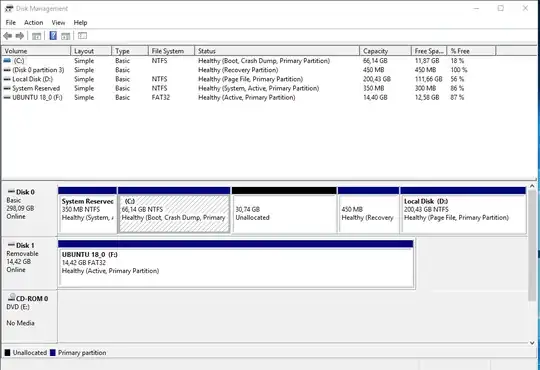The image size is (540, 370).
Task: Click the scroll up arrow in disk pane
Action: [x=532, y=186]
